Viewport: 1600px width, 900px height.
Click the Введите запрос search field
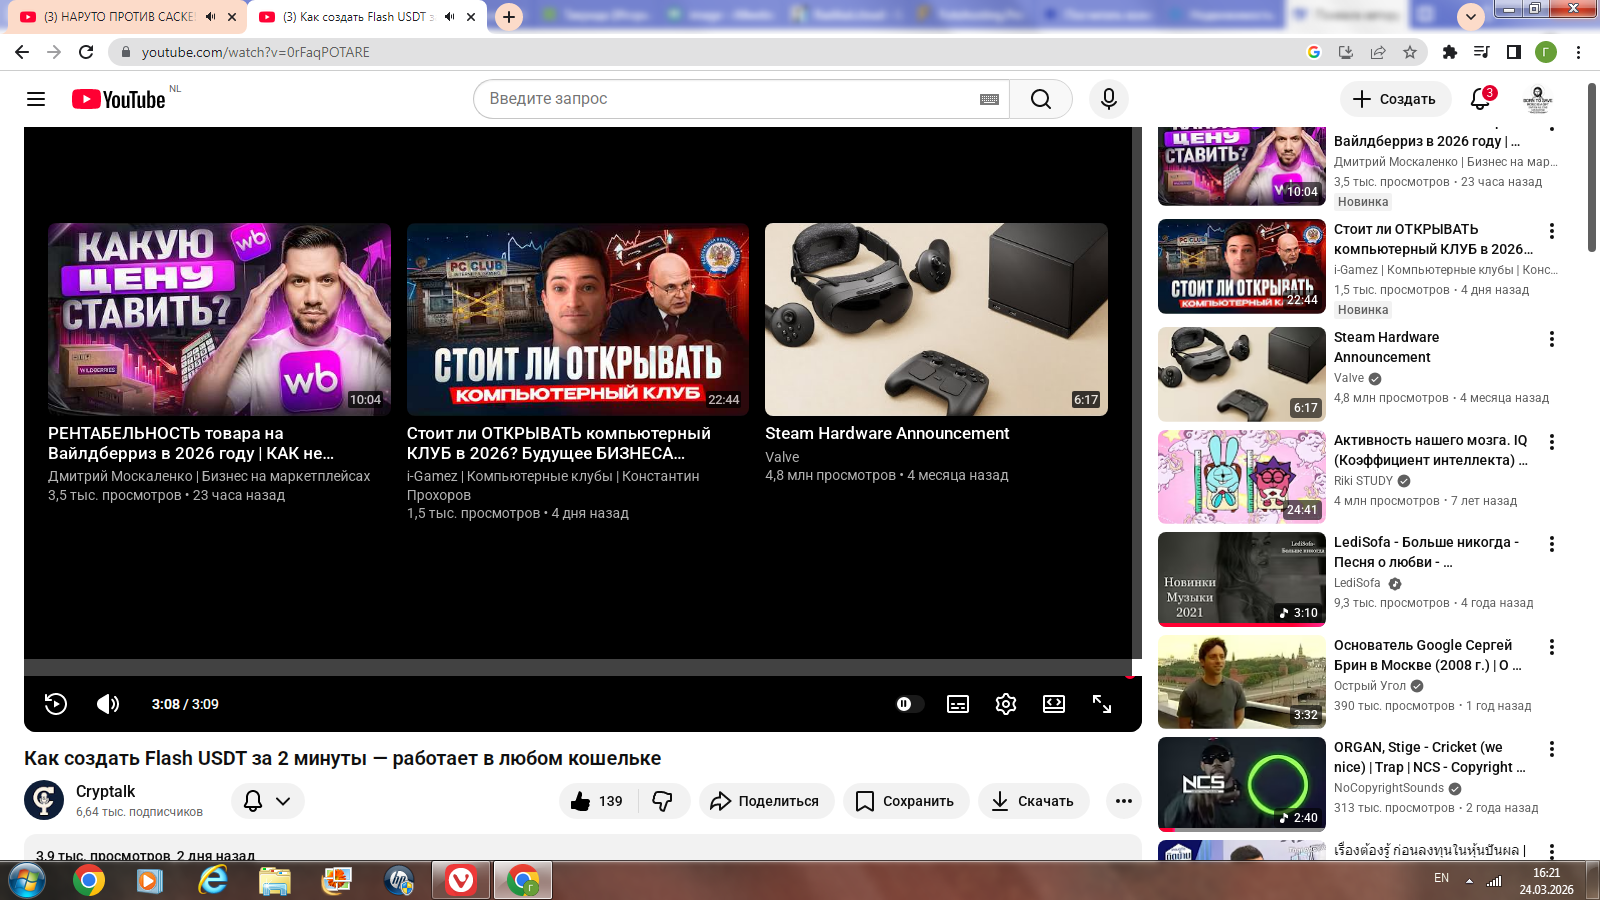tap(730, 99)
